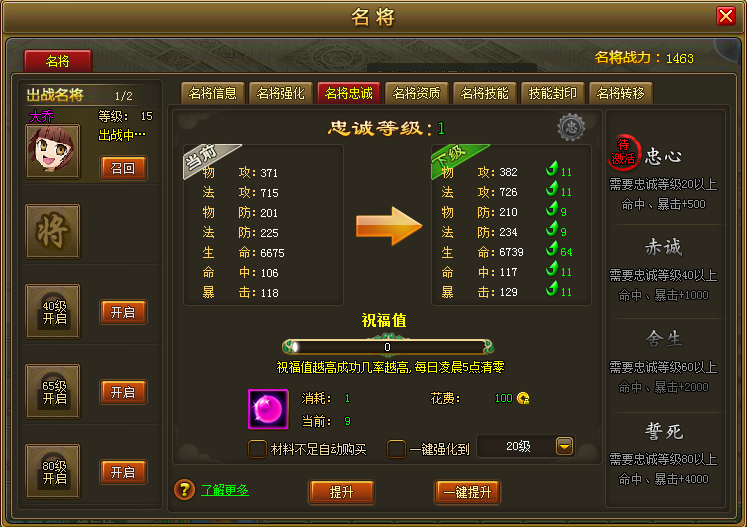Click the gold coin cost icon

[x=523, y=398]
